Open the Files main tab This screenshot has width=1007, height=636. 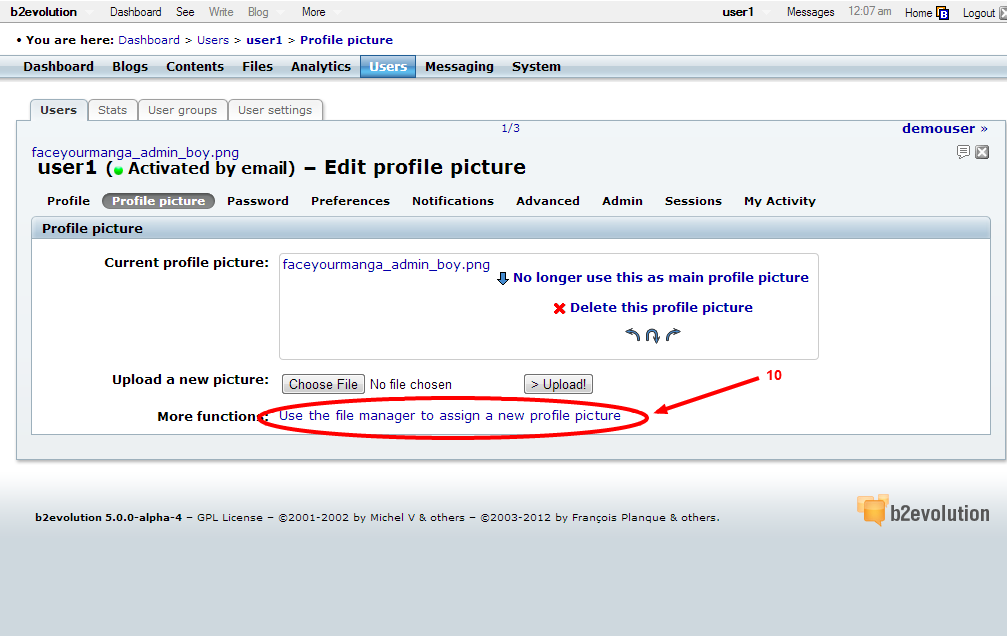[x=257, y=66]
